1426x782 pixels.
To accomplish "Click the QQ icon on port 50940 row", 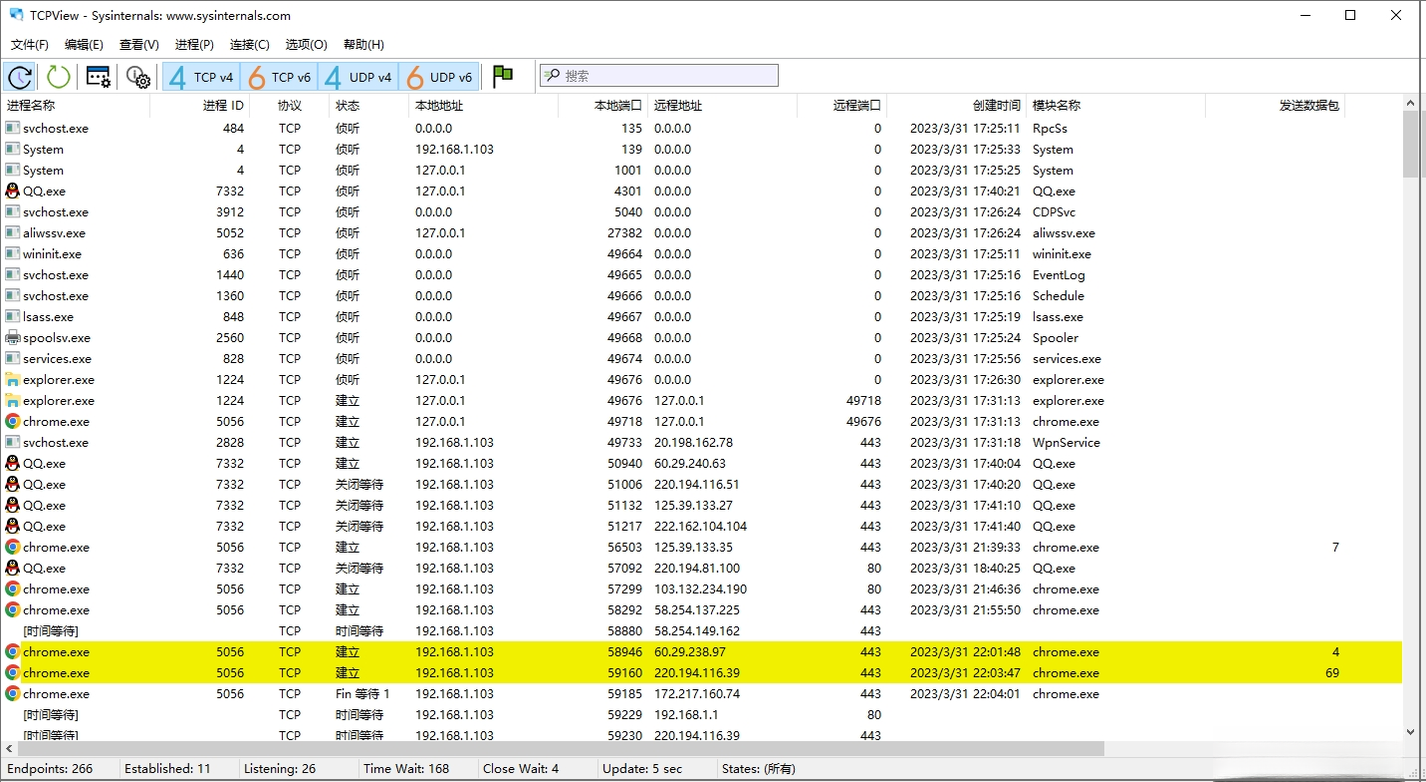I will click(x=12, y=464).
